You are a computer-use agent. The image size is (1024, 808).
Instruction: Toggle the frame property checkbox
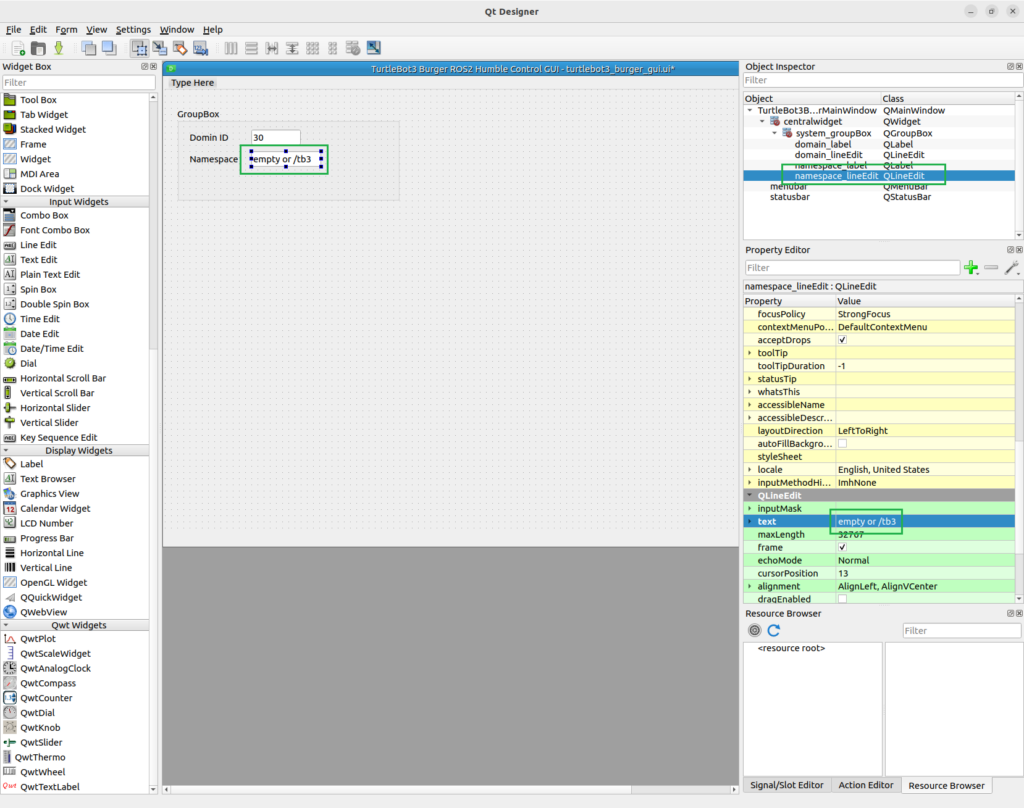click(x=842, y=547)
